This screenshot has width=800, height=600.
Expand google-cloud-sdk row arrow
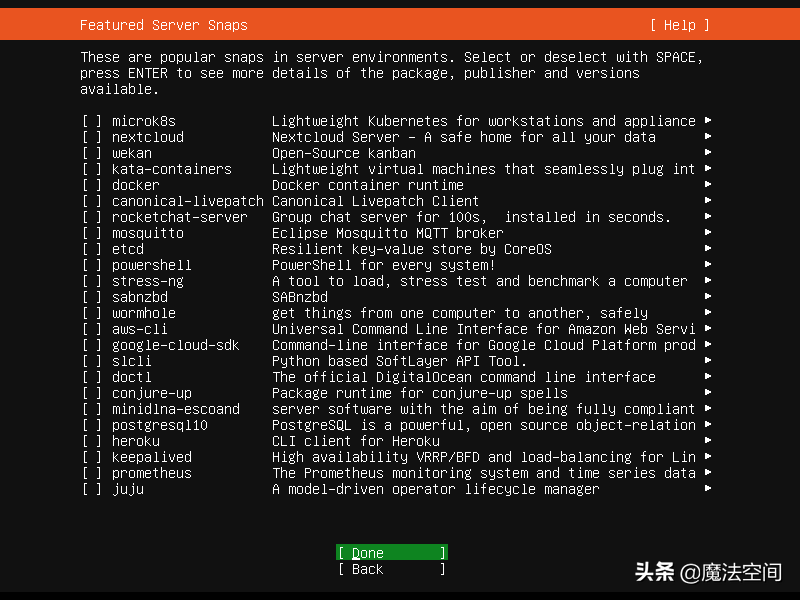tap(708, 344)
